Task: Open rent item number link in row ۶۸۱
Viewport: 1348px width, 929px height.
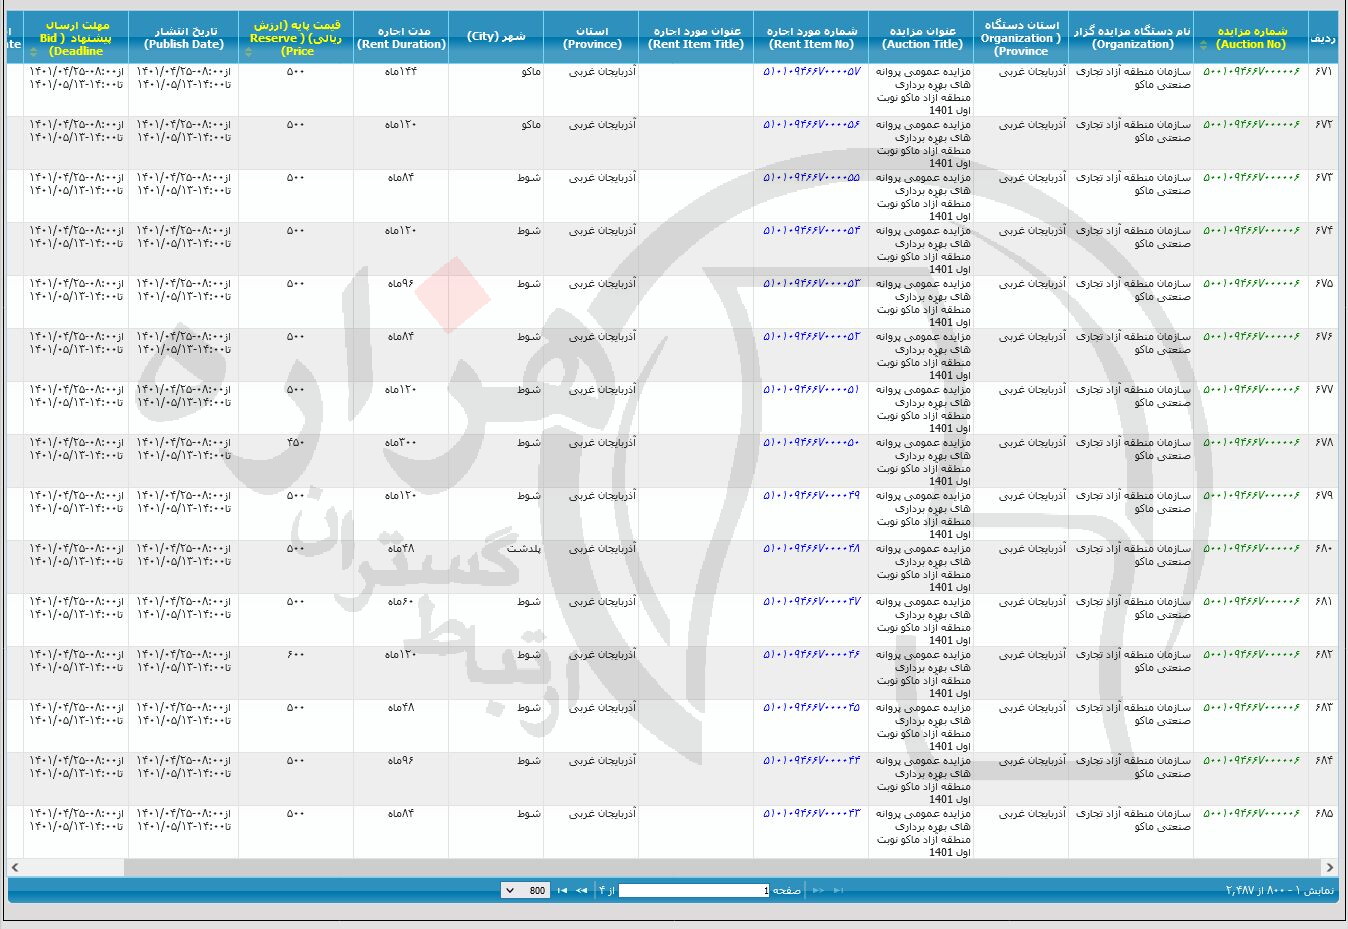Action: point(811,602)
